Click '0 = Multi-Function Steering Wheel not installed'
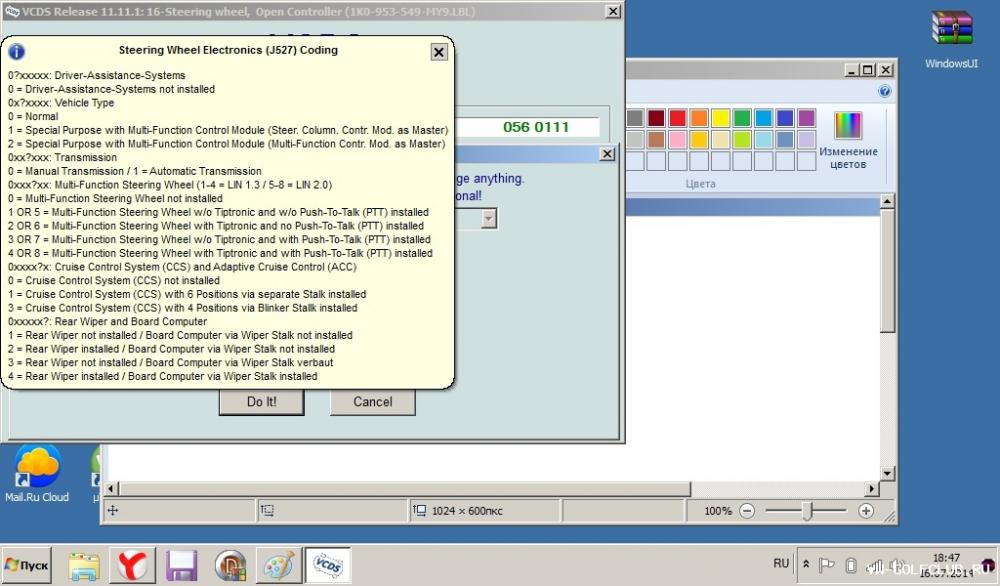The height and width of the screenshot is (586, 1000). (x=115, y=198)
